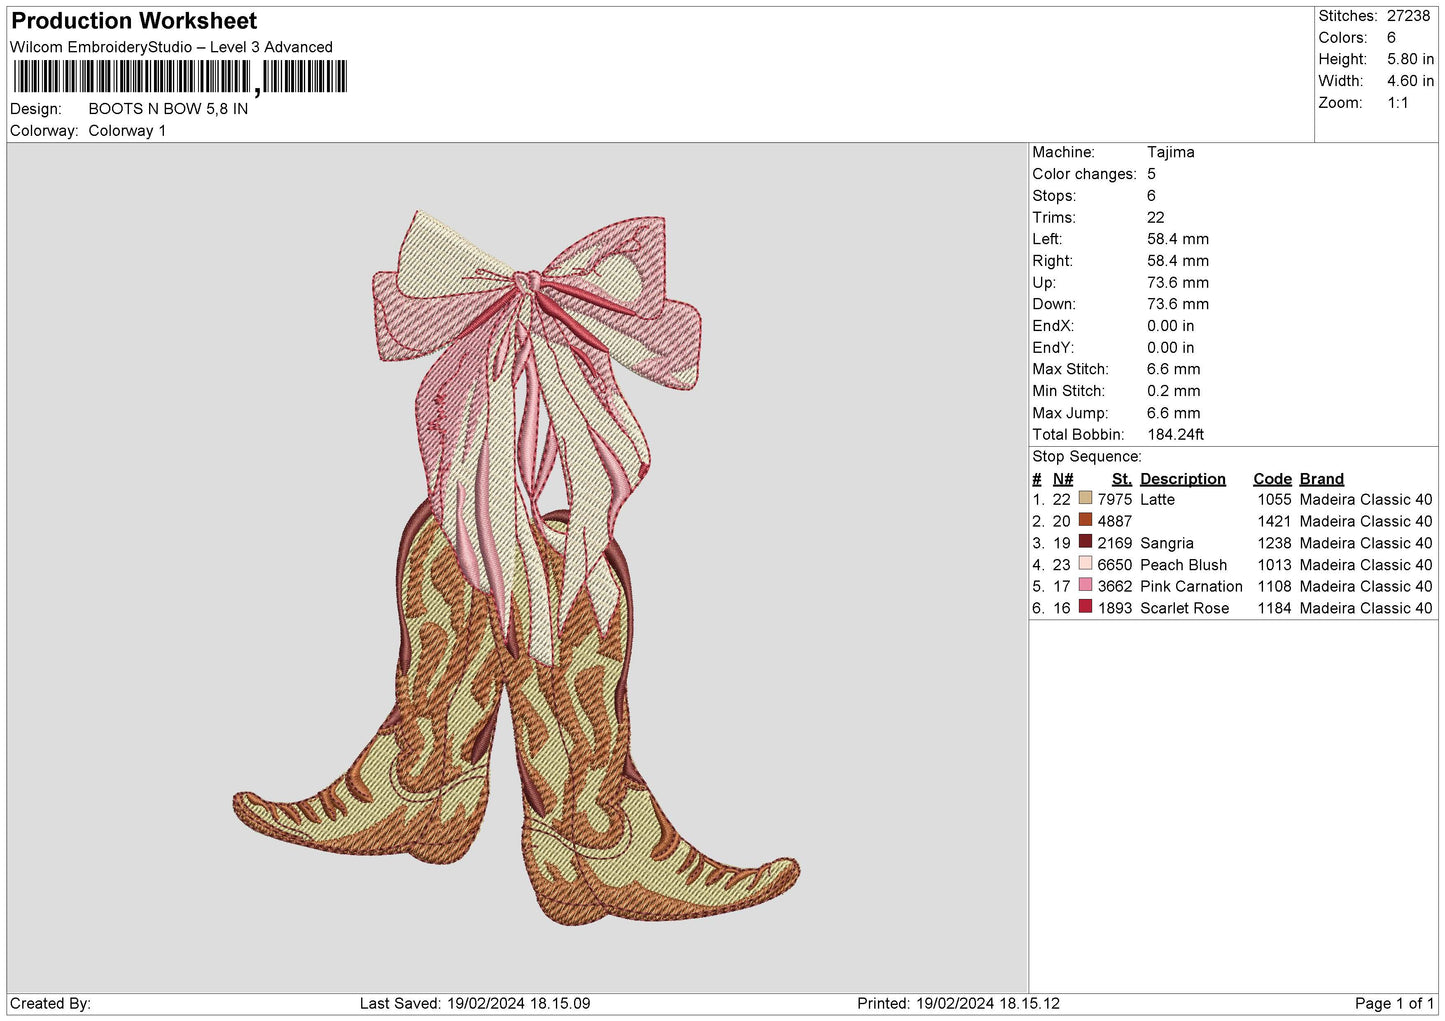Click the 'Scarlet Rose' description text

click(1184, 609)
